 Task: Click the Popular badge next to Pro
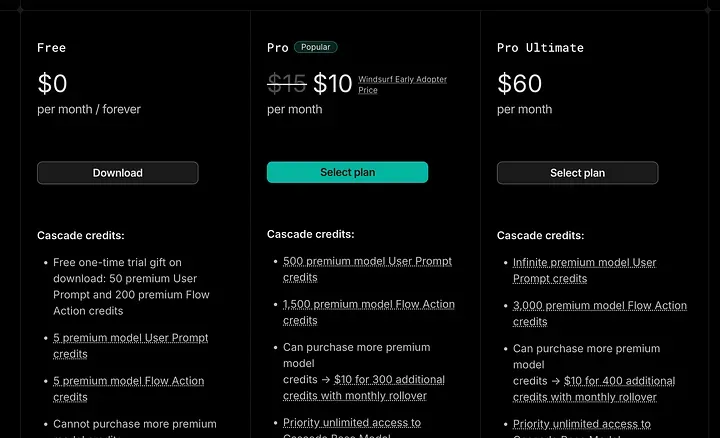click(316, 47)
